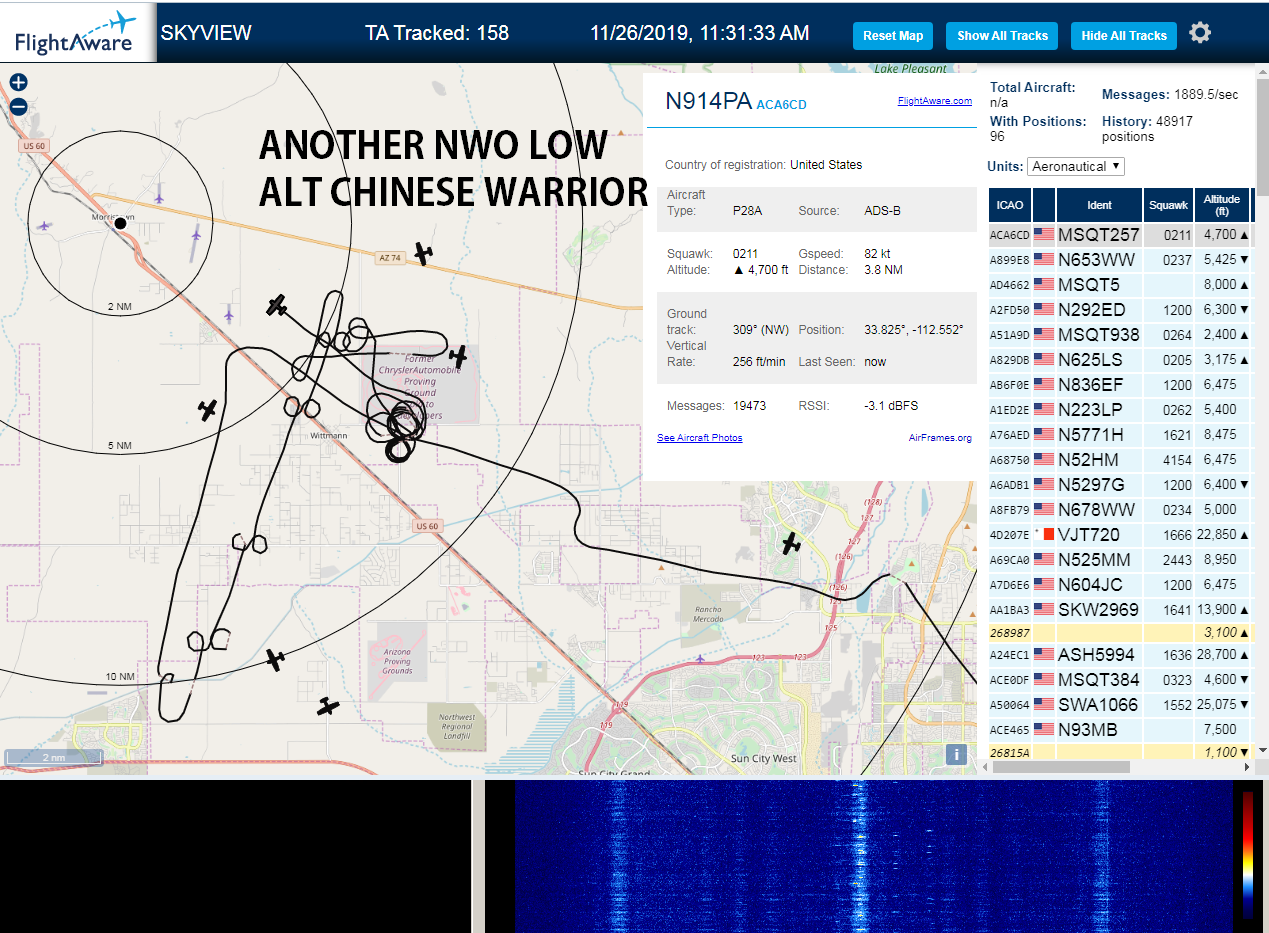Select the MSQT257 aircraft row
1269x933 pixels.
[1119, 235]
